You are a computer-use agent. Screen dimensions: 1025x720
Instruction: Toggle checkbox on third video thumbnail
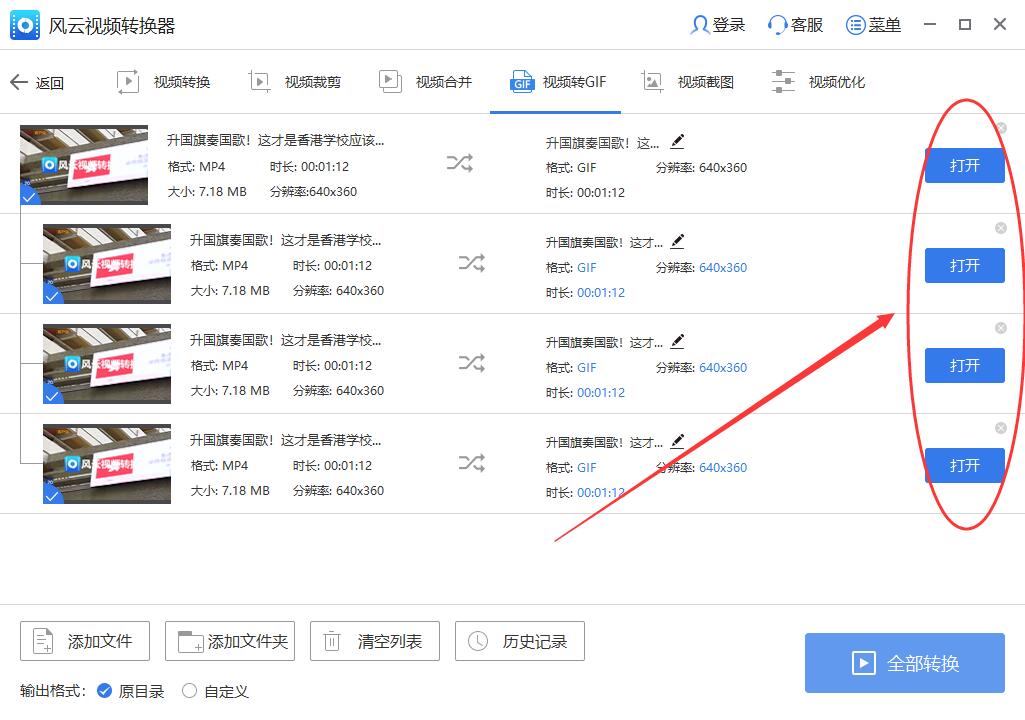[x=51, y=396]
